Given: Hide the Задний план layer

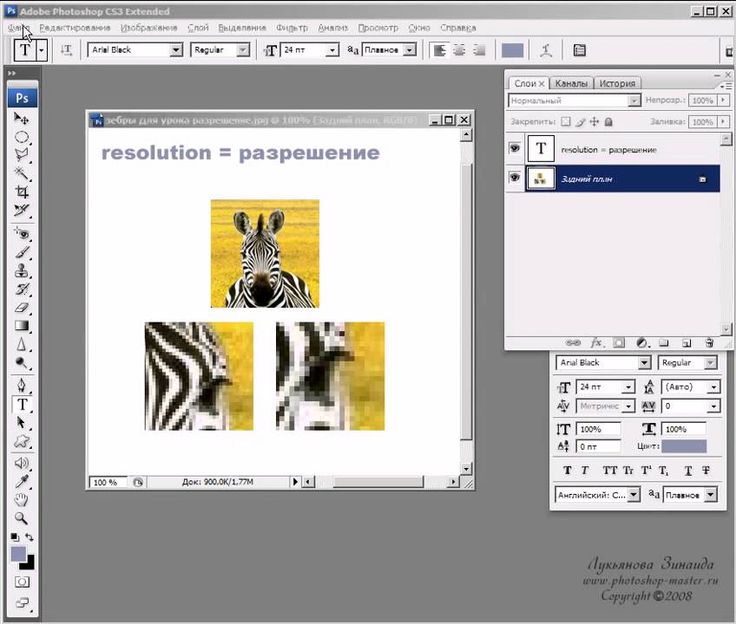Looking at the screenshot, I should click(515, 177).
